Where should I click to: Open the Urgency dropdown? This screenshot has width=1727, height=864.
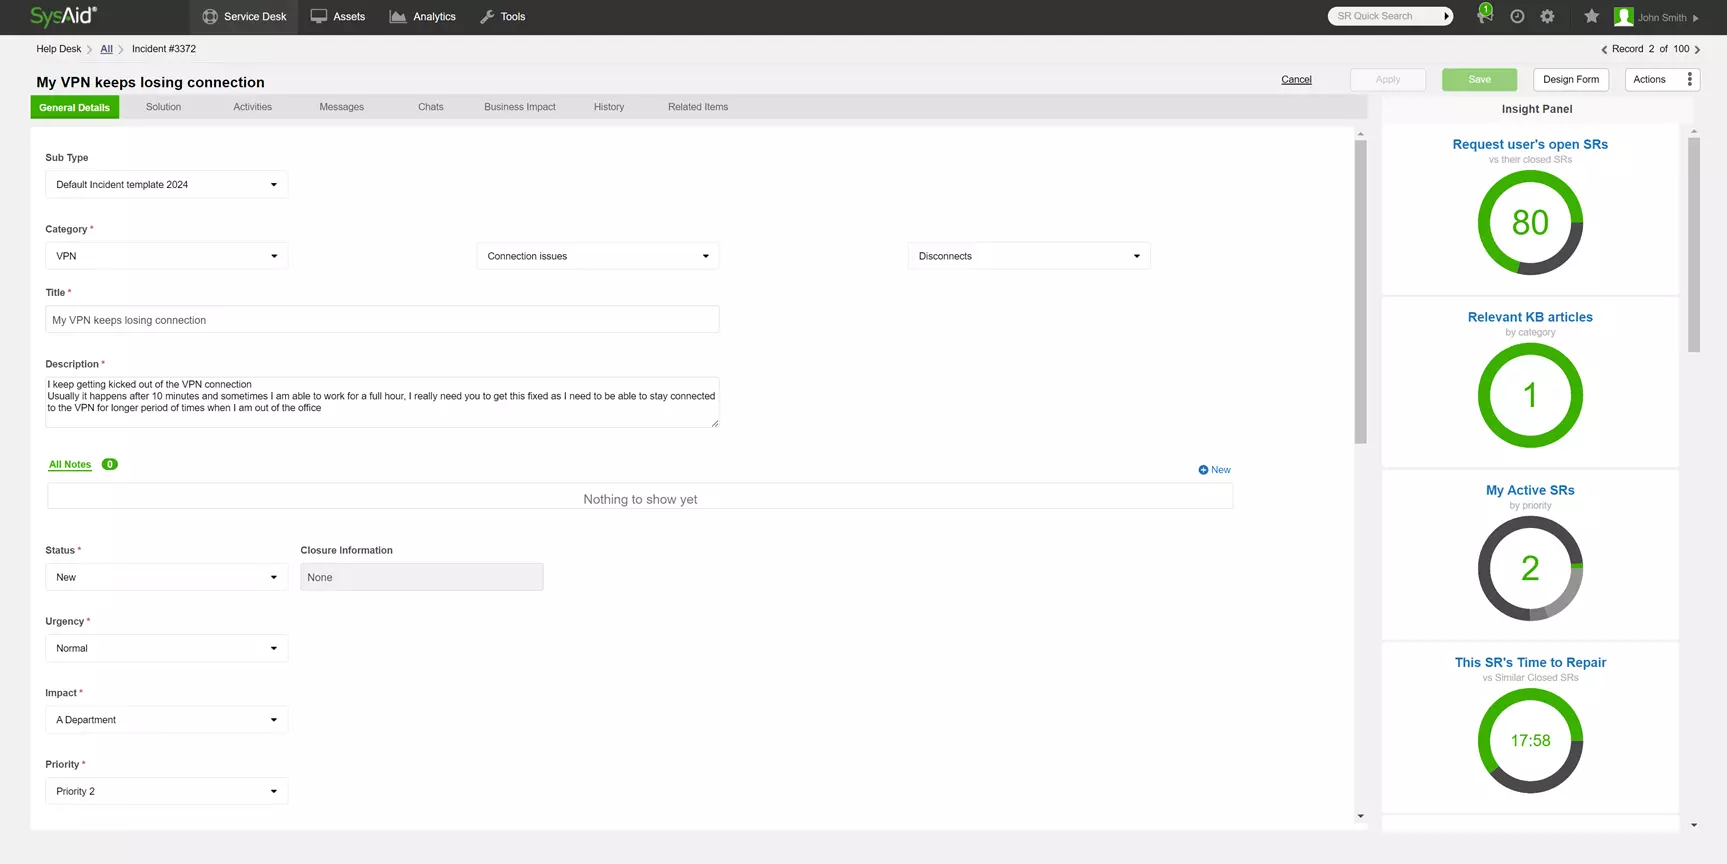click(167, 648)
